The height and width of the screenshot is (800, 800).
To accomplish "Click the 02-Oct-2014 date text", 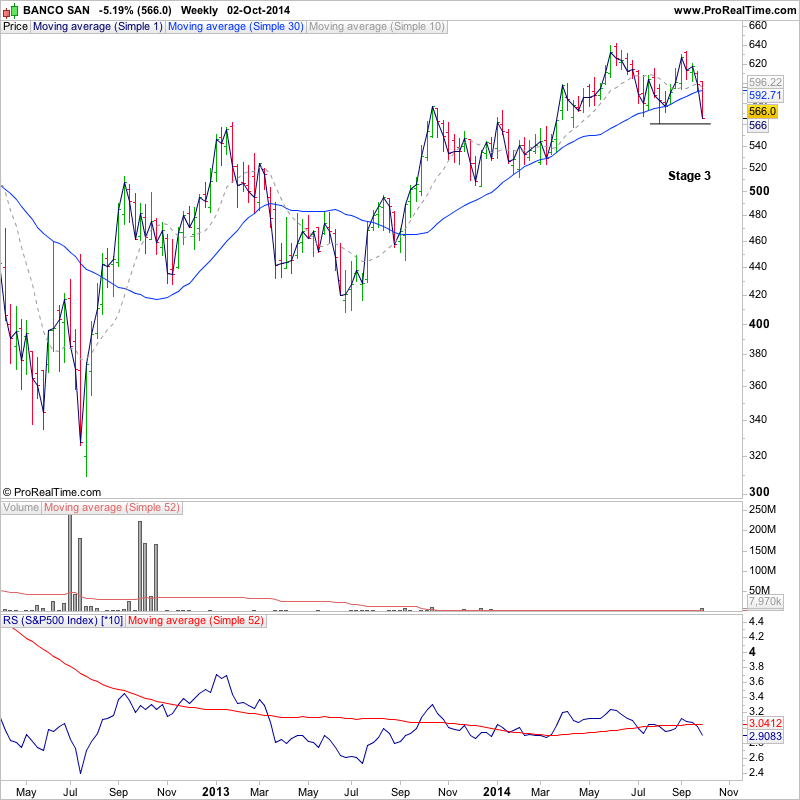I will [258, 10].
